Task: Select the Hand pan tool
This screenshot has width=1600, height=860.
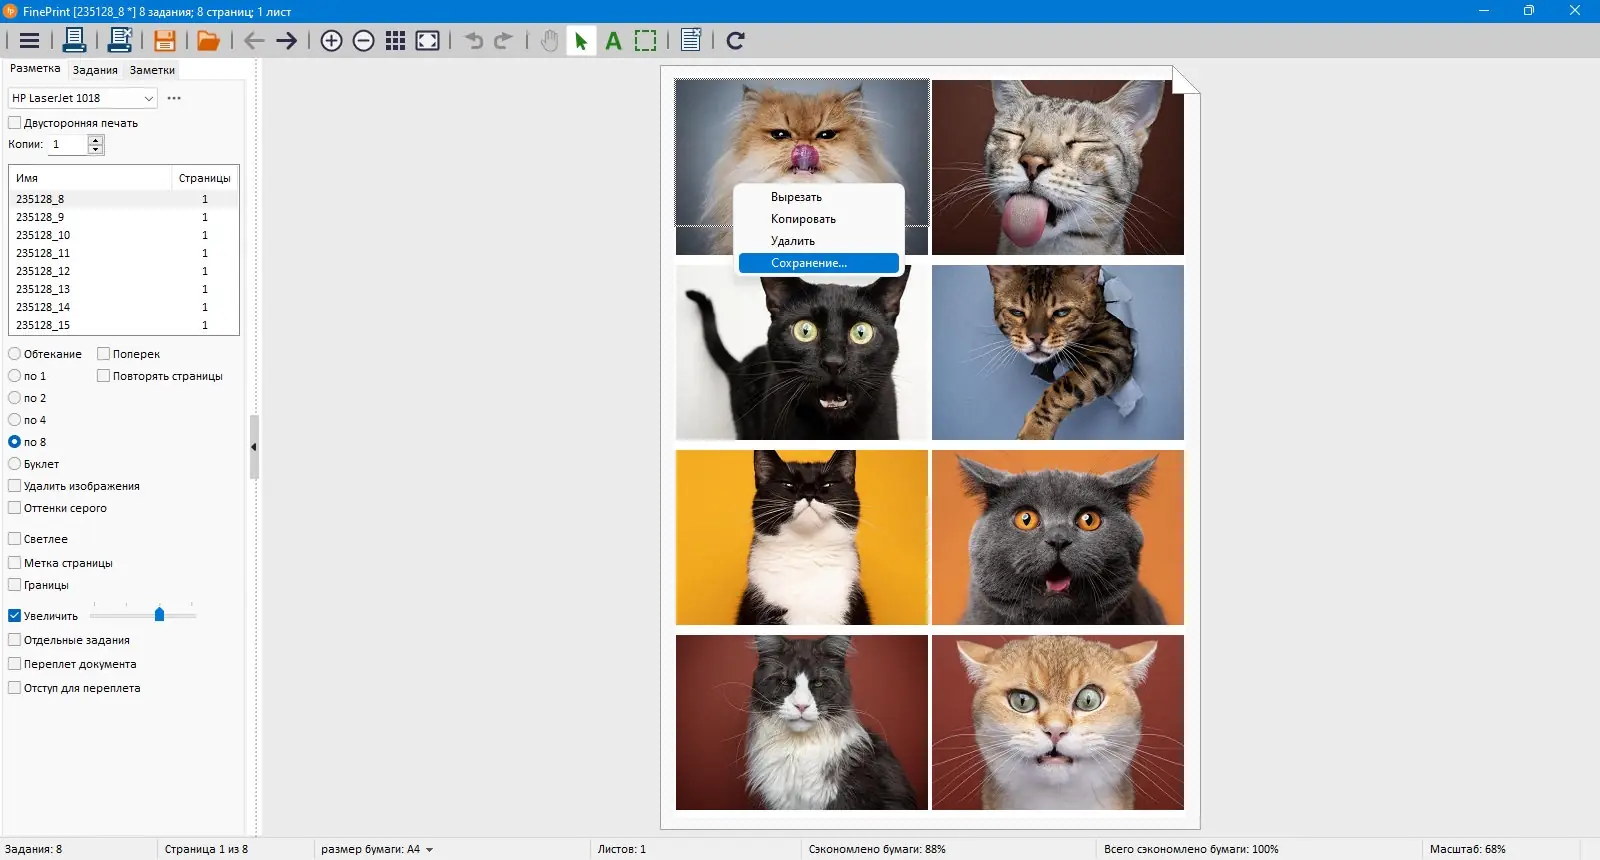Action: click(549, 41)
